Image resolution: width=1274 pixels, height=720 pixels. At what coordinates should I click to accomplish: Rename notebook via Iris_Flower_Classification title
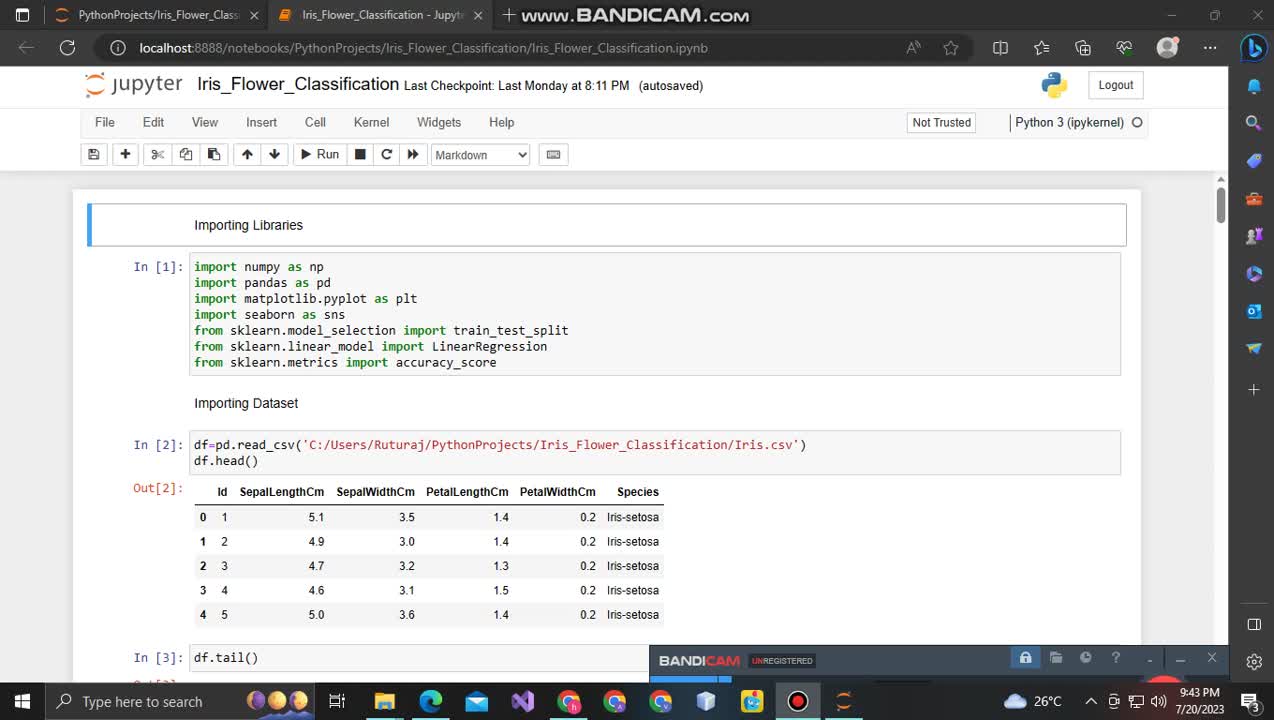(298, 84)
